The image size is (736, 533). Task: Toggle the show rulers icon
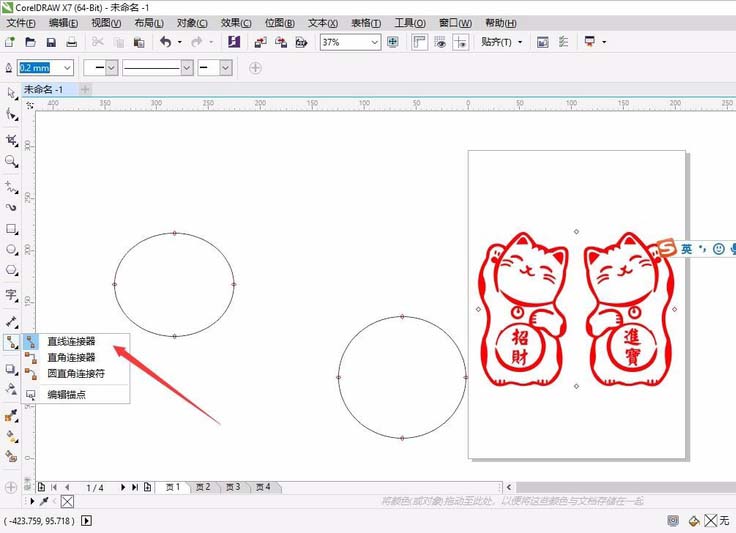tap(419, 42)
